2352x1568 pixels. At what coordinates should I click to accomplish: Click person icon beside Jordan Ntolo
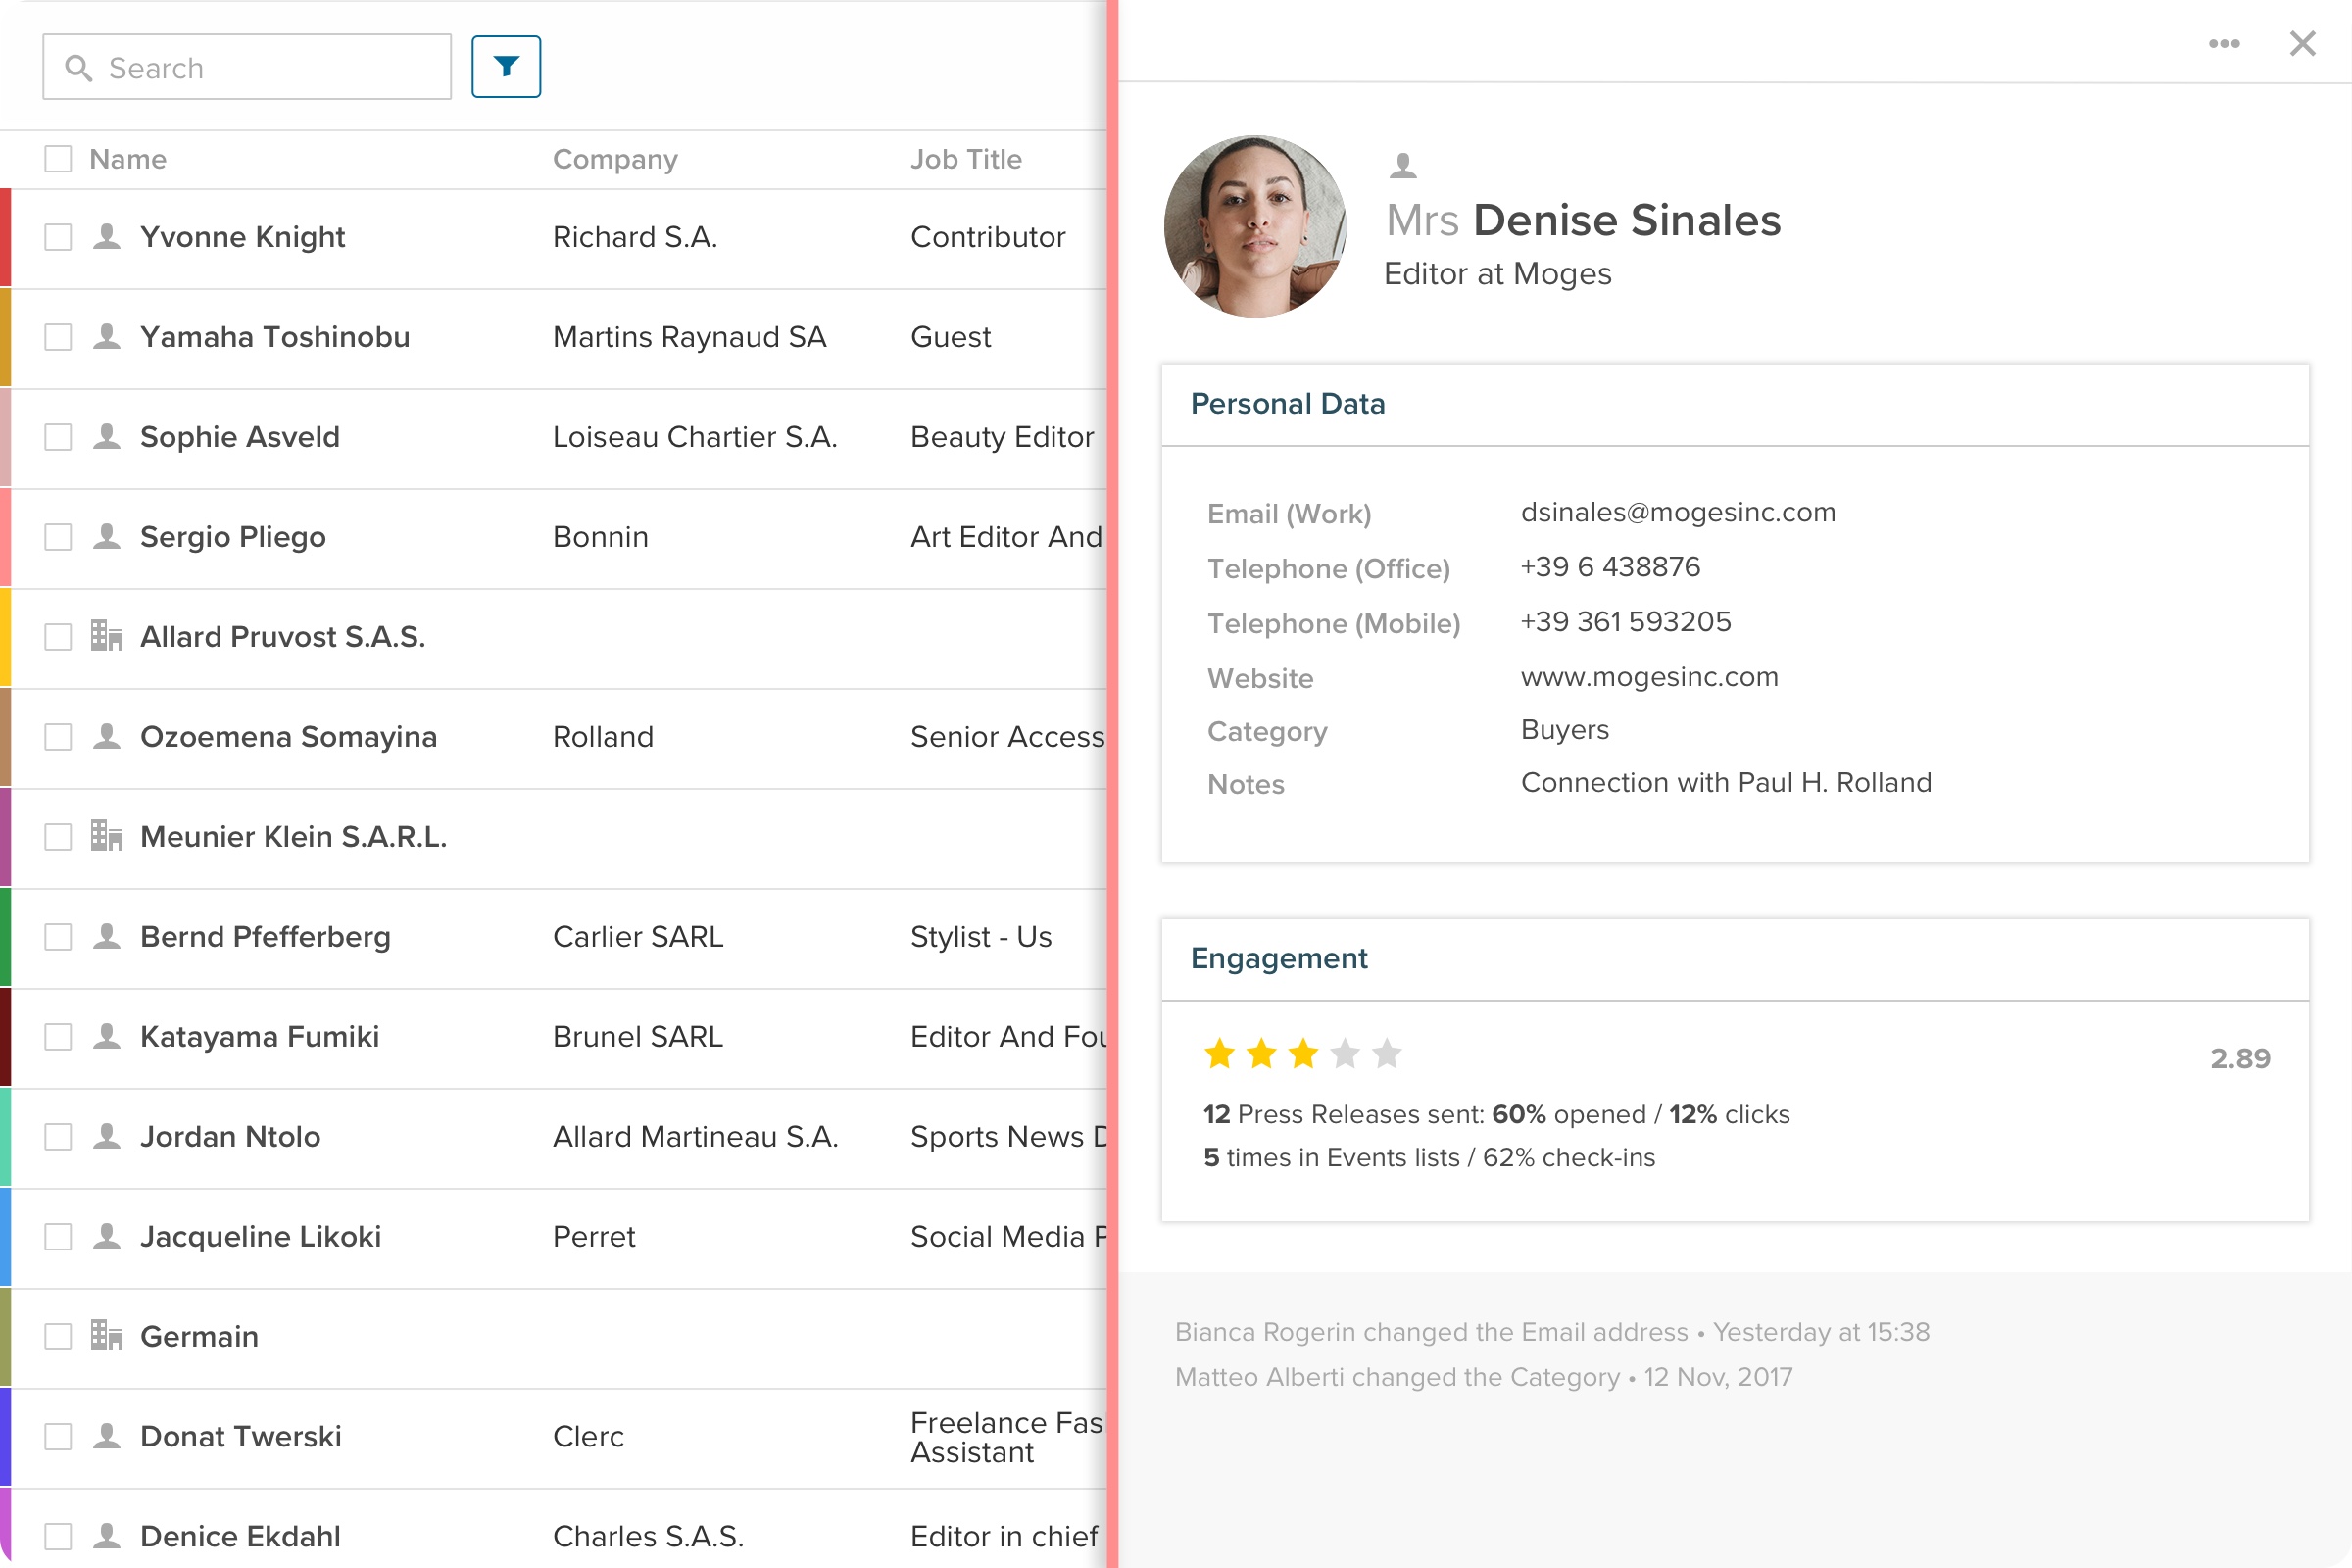coord(107,1137)
